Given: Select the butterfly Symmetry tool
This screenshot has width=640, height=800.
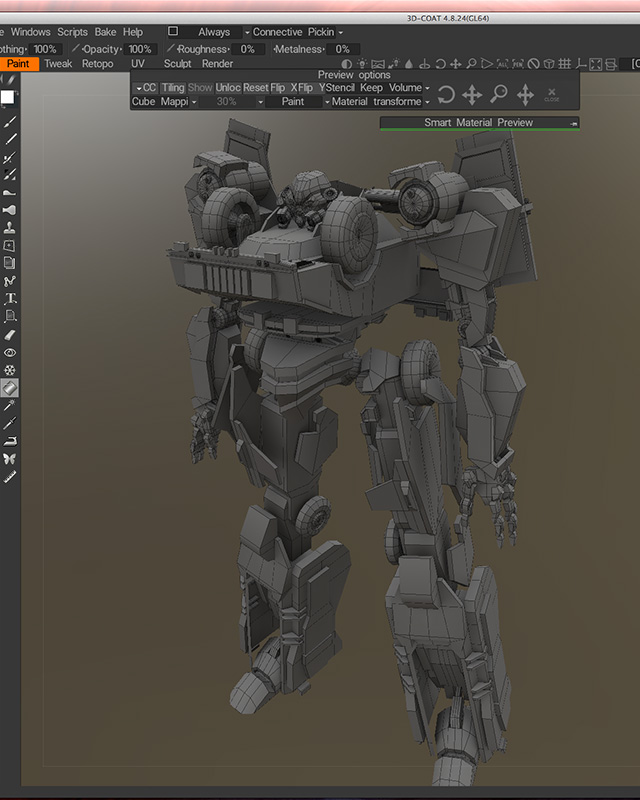Looking at the screenshot, I should [10, 459].
